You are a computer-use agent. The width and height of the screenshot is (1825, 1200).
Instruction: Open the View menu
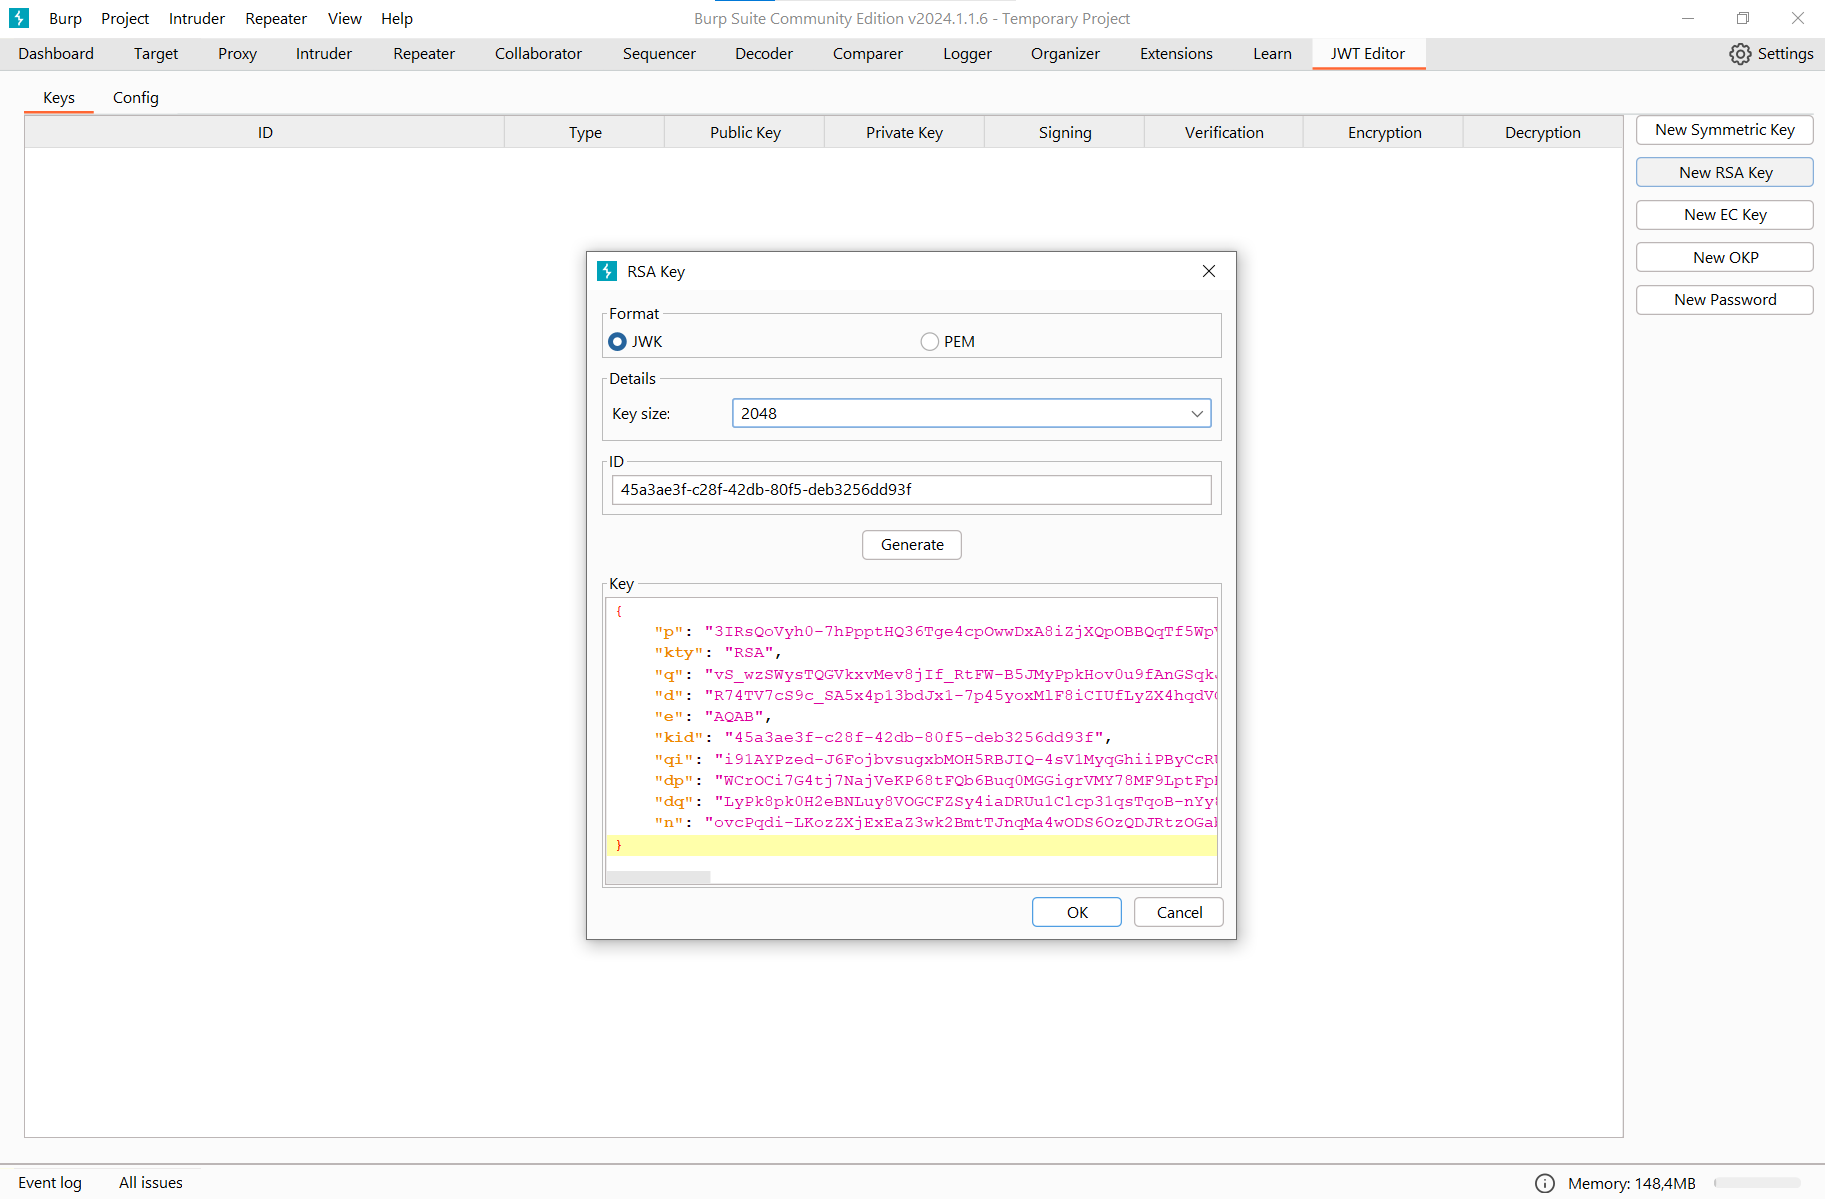pyautogui.click(x=345, y=18)
